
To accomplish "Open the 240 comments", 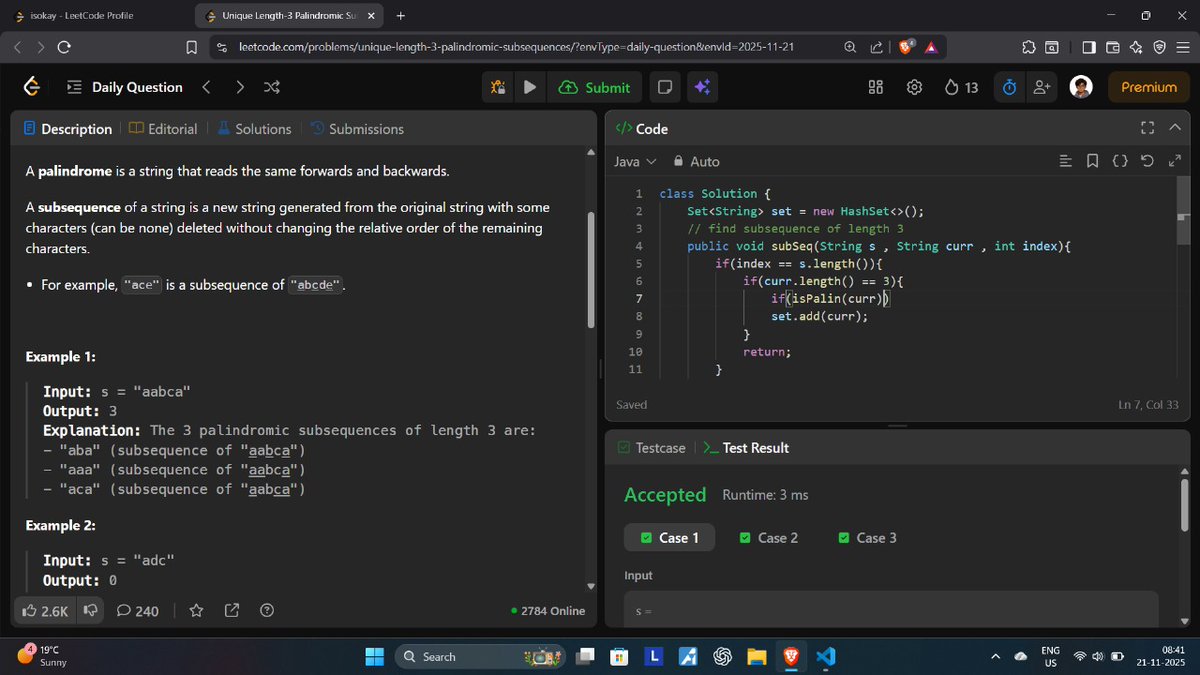I will coord(138,610).
